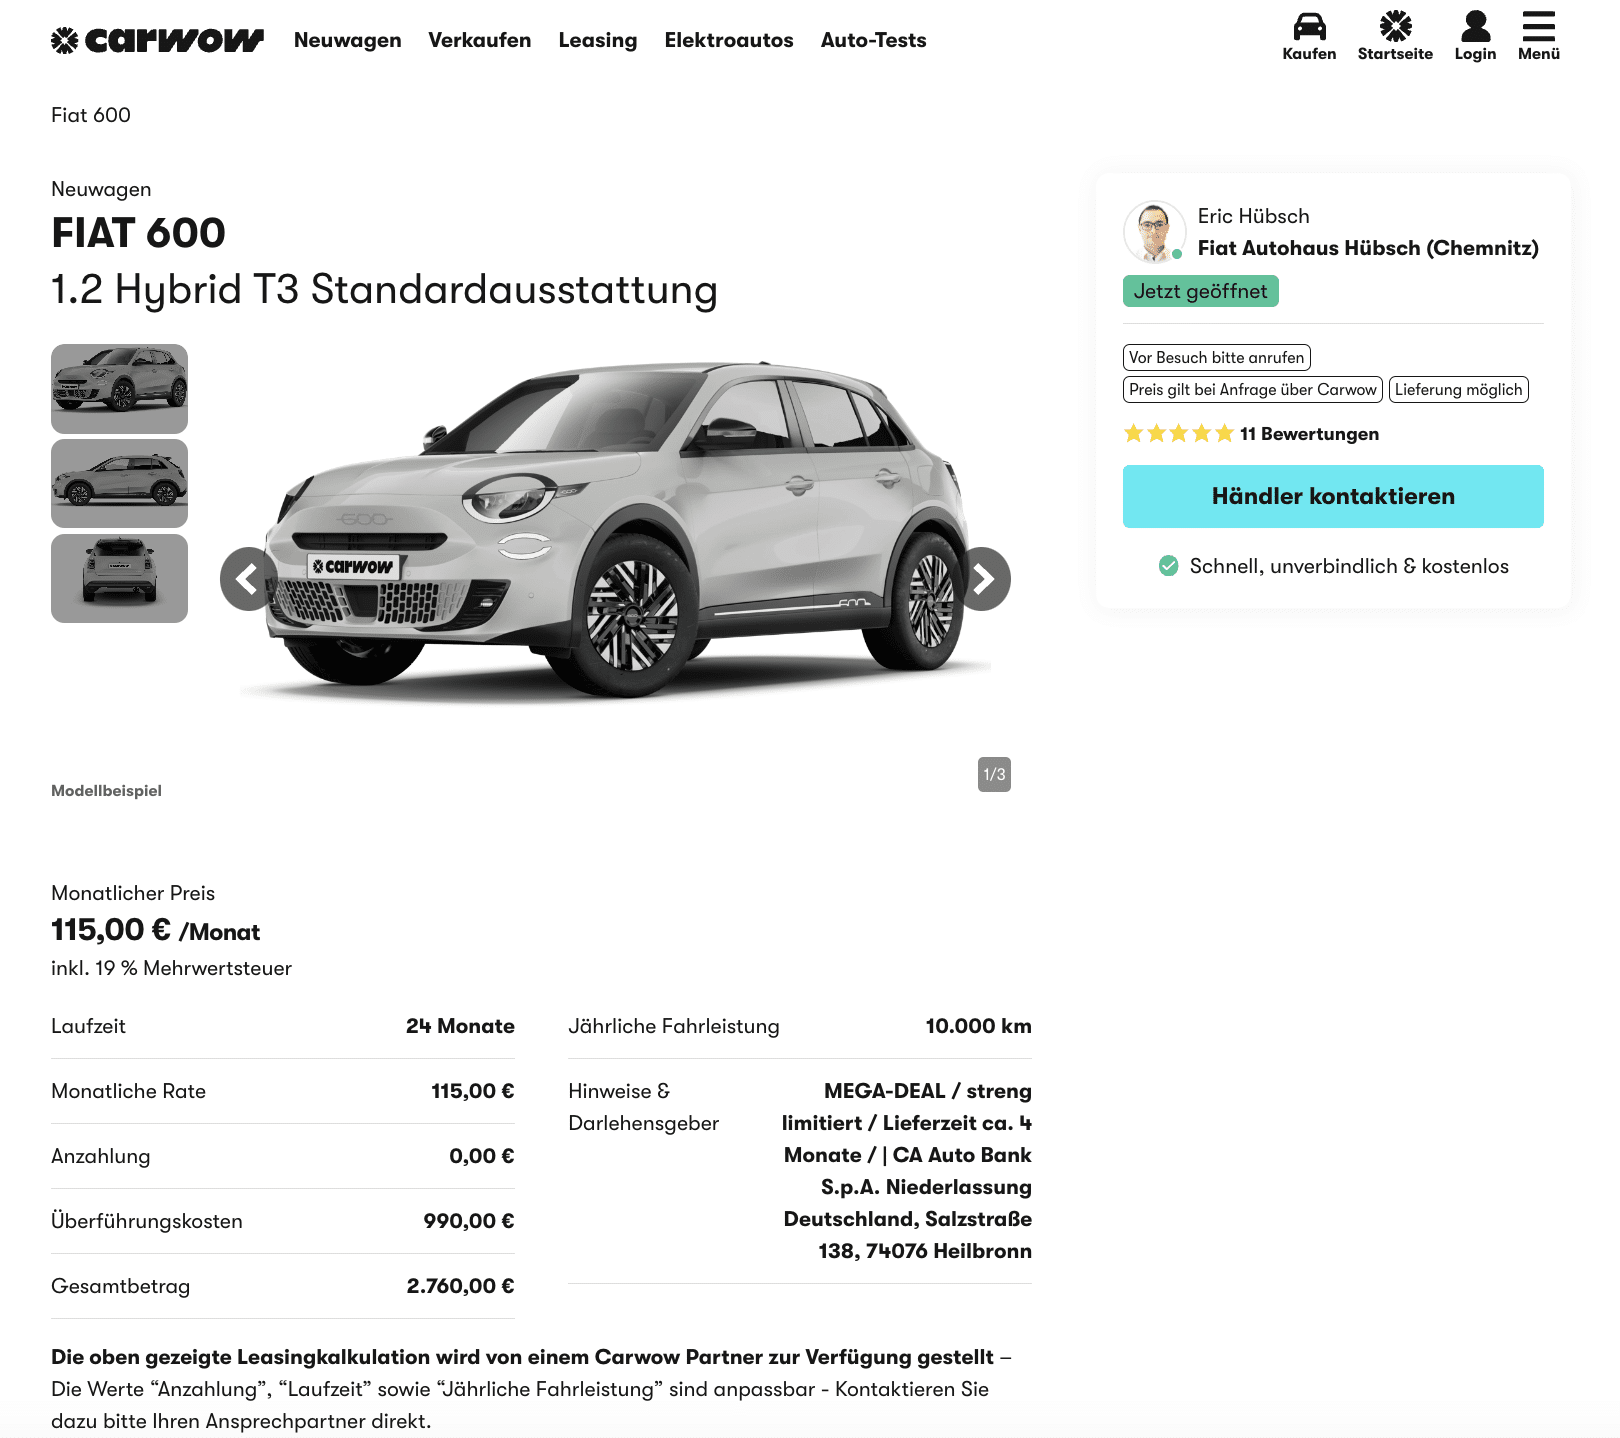The image size is (1620, 1438).
Task: Click the Monatliche Rate 115,00 € value
Action: click(x=472, y=1091)
